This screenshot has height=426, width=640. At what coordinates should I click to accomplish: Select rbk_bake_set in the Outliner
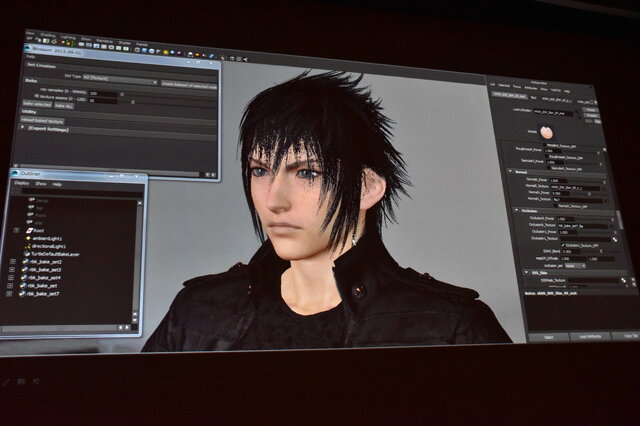(x=42, y=286)
